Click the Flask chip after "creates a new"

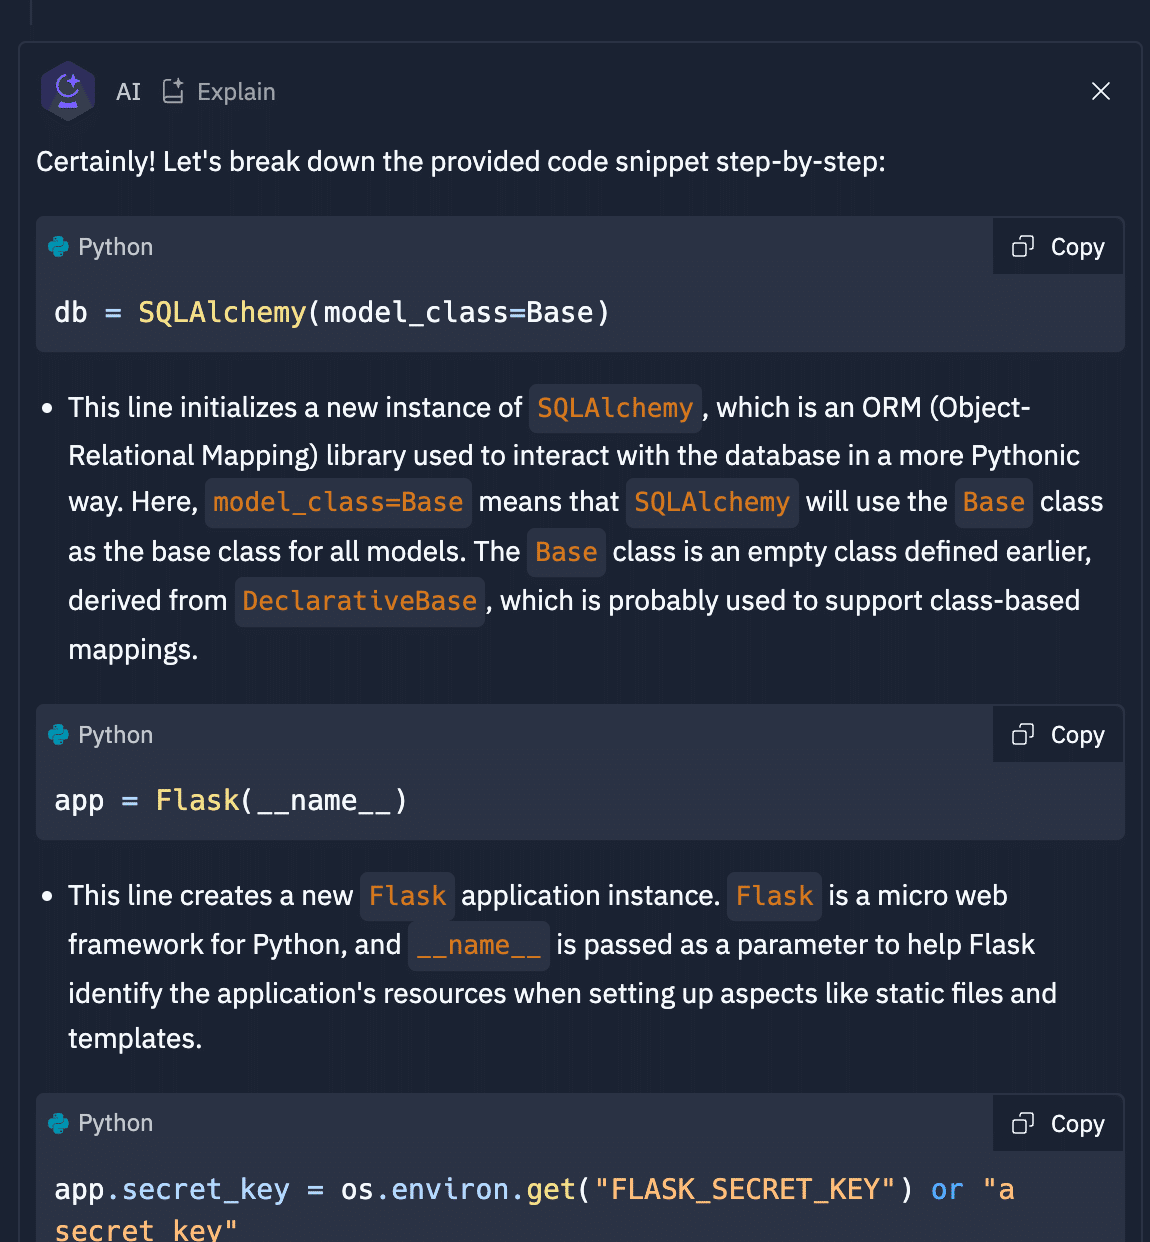click(x=407, y=896)
